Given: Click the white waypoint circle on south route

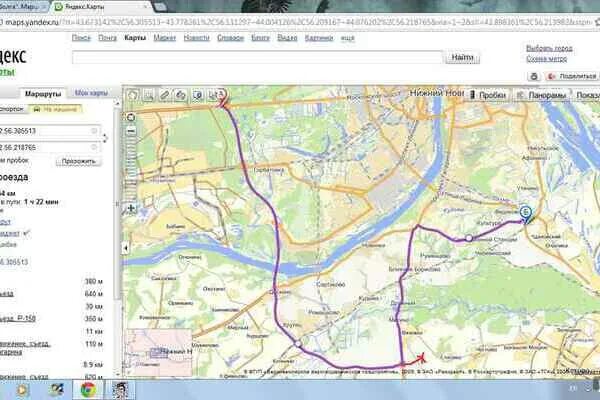Looking at the screenshot, I should coord(298,344).
